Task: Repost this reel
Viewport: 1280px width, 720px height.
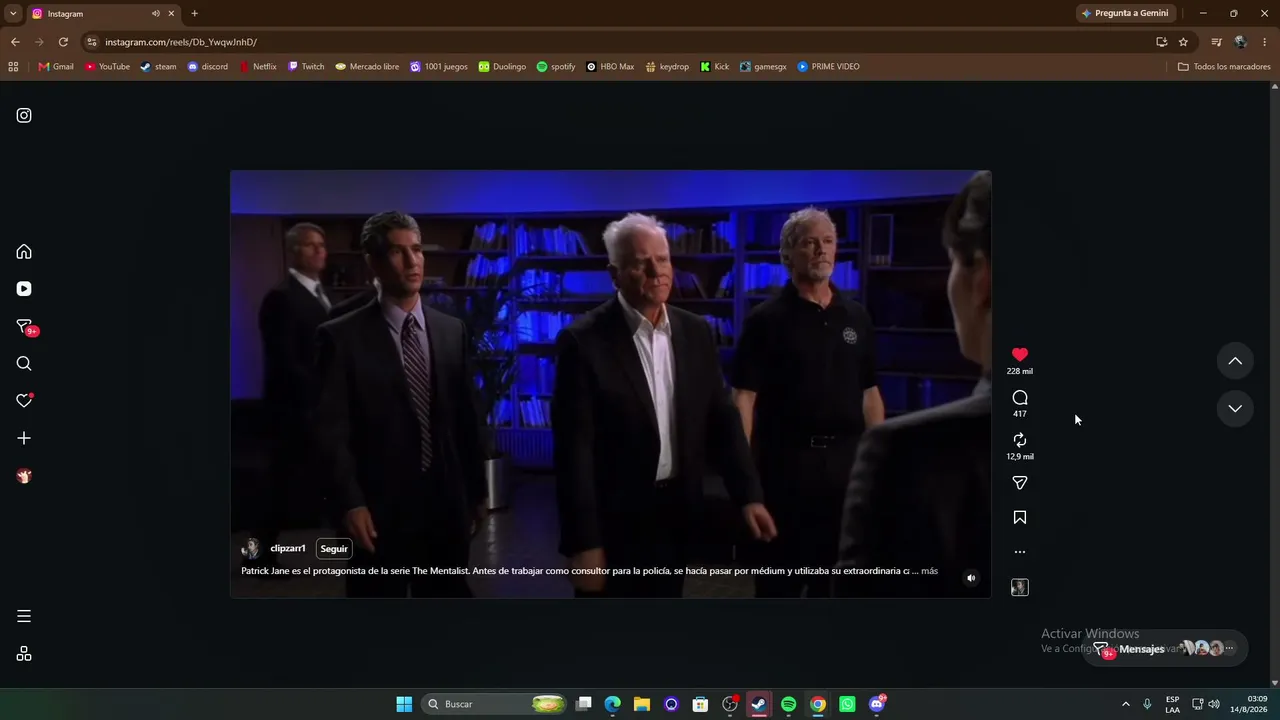Action: [1020, 440]
